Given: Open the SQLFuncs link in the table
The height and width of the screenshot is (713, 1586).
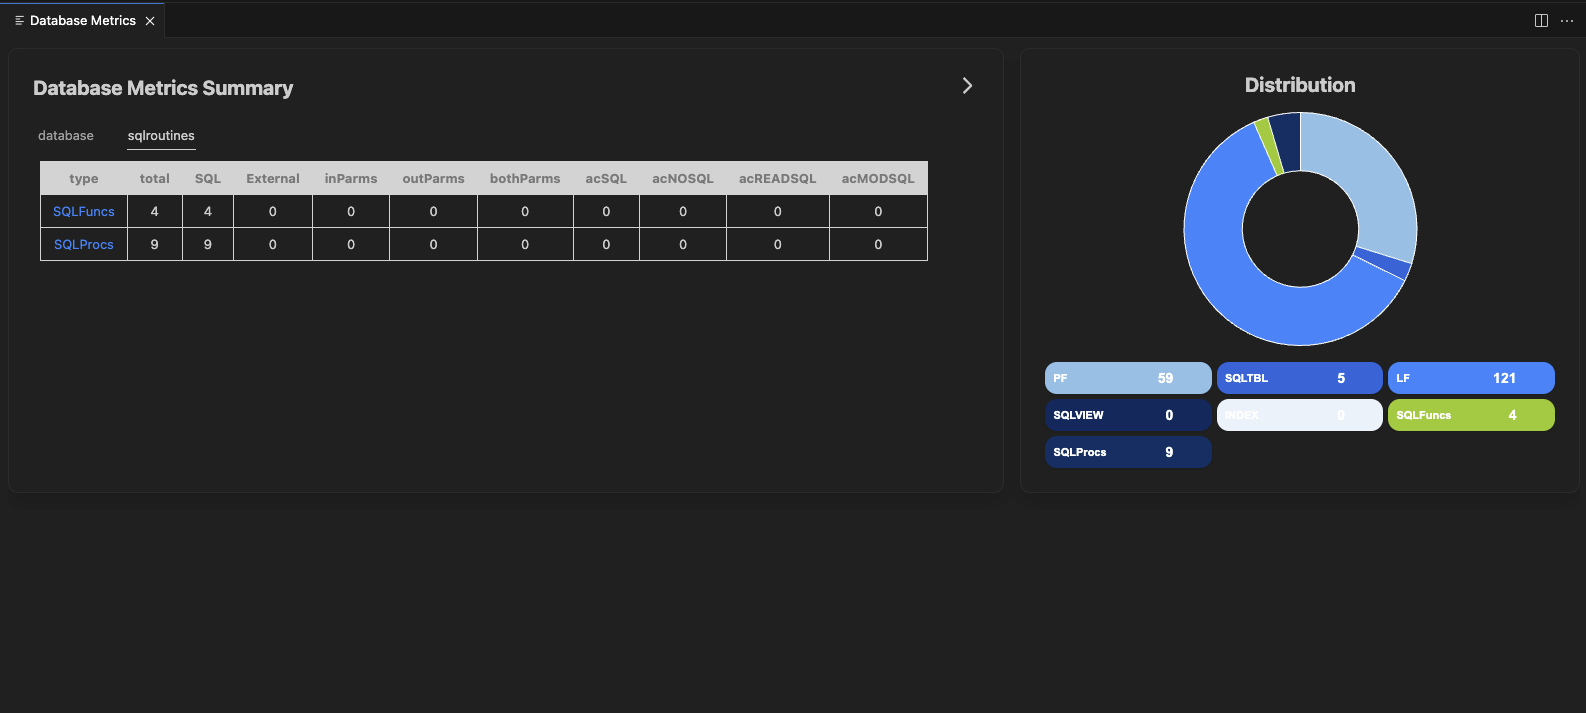Looking at the screenshot, I should (x=84, y=212).
